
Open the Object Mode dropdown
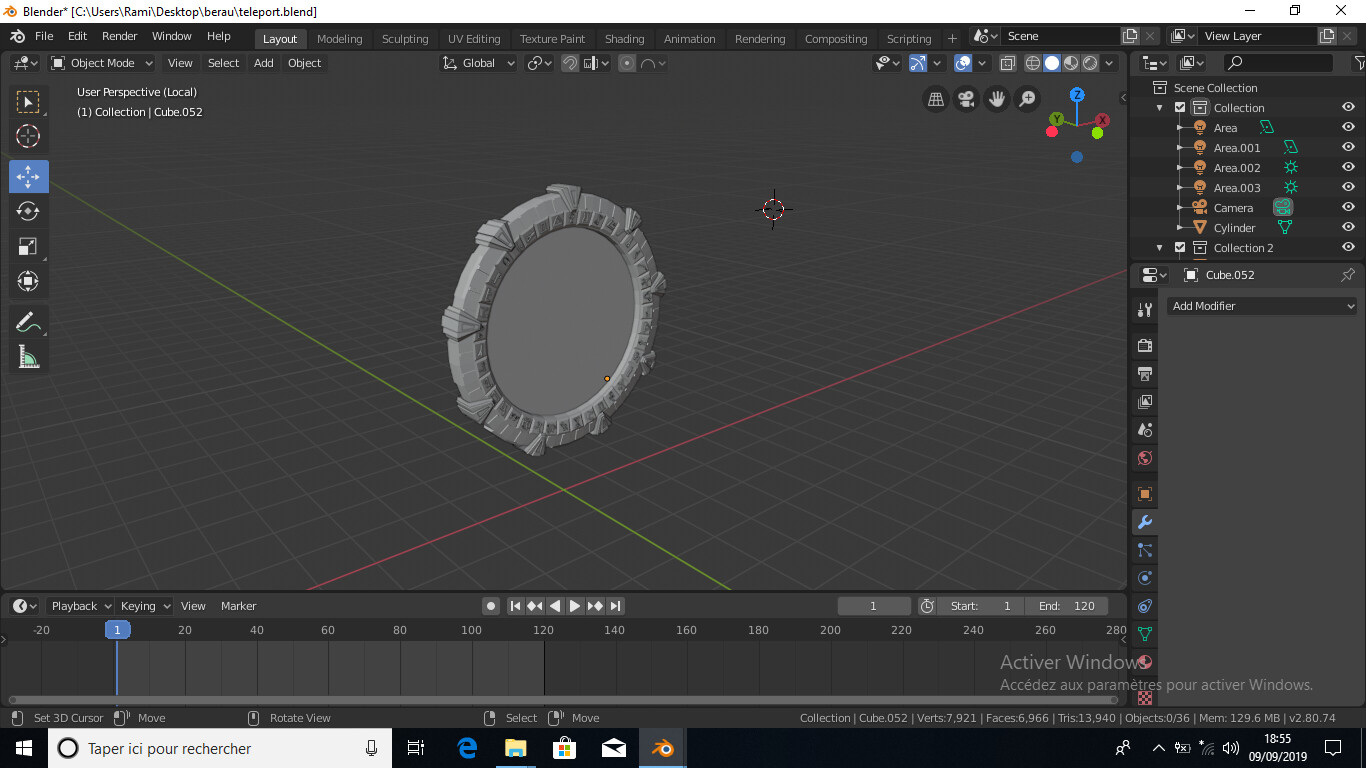pyautogui.click(x=101, y=63)
